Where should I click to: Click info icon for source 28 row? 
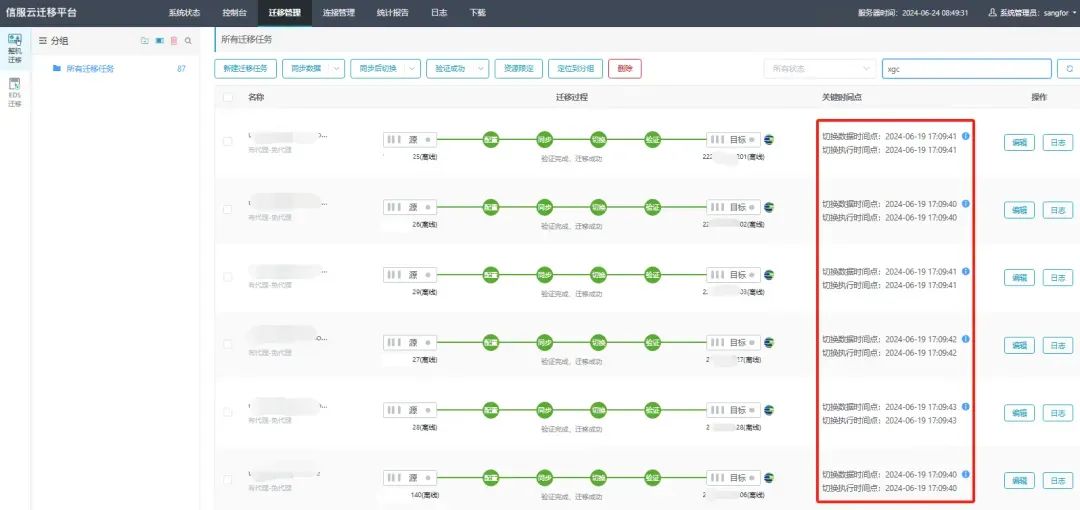click(966, 407)
